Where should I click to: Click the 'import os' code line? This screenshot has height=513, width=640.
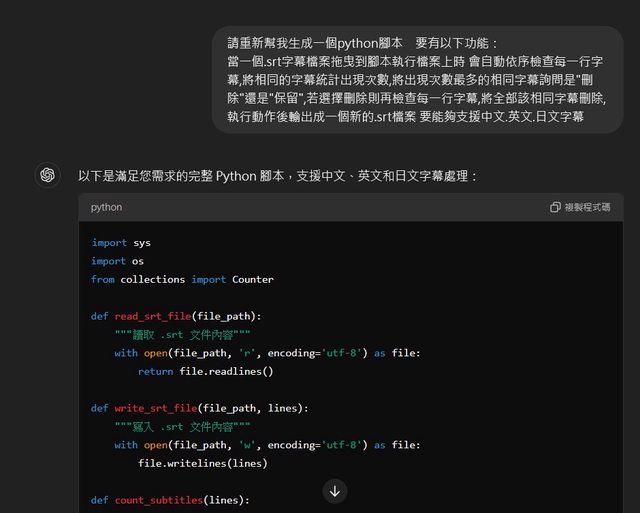117,261
